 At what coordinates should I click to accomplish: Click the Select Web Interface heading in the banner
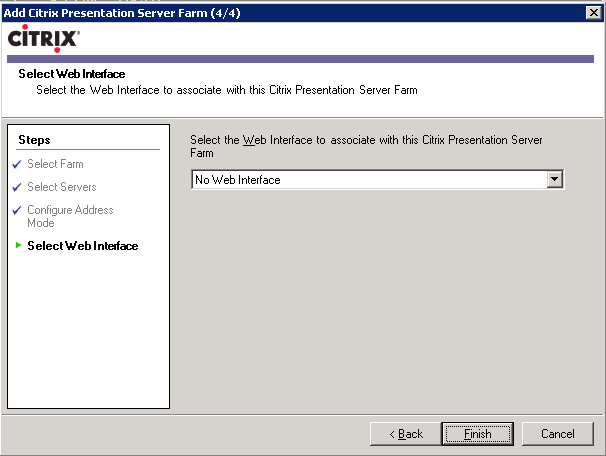71,74
